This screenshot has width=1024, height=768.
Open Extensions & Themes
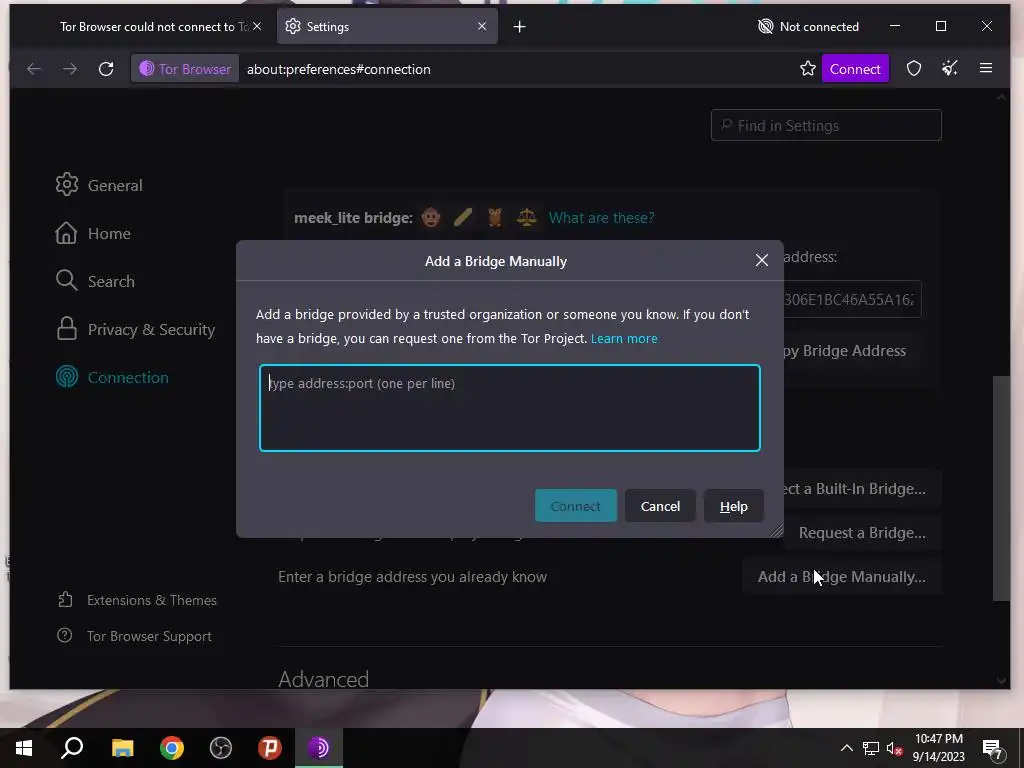[137, 600]
